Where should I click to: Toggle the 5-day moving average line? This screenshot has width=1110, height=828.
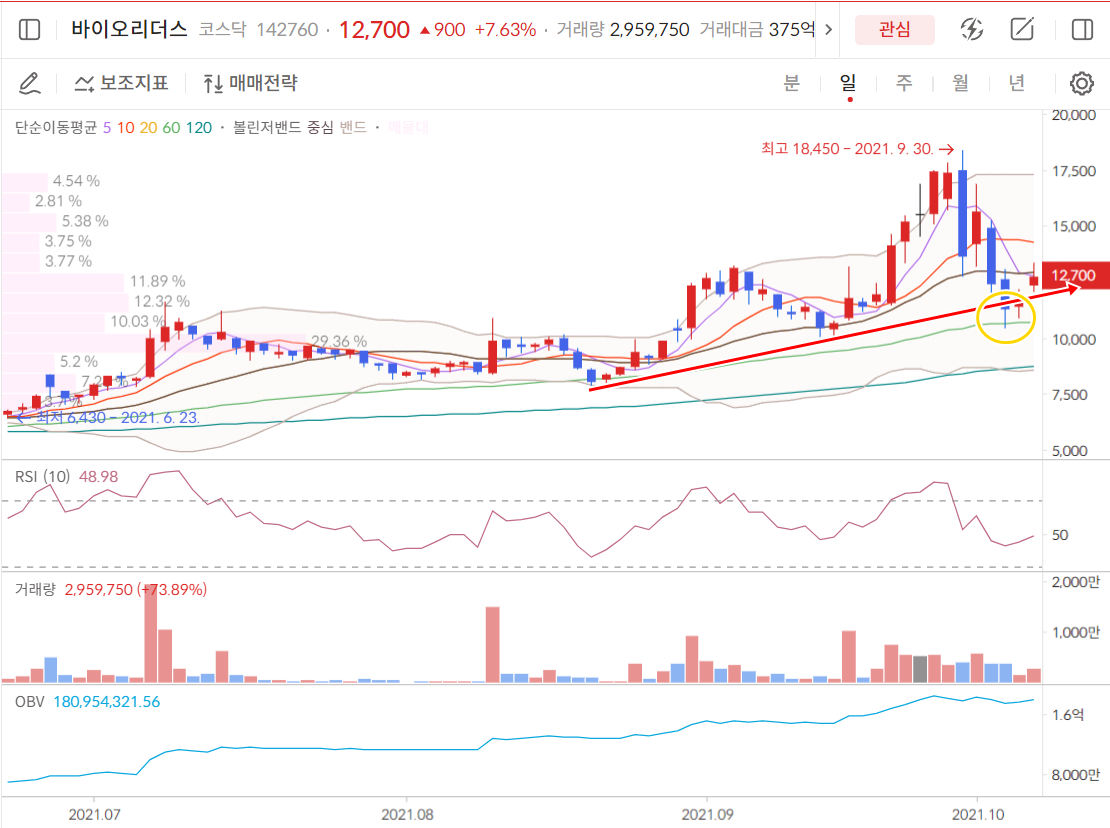107,127
